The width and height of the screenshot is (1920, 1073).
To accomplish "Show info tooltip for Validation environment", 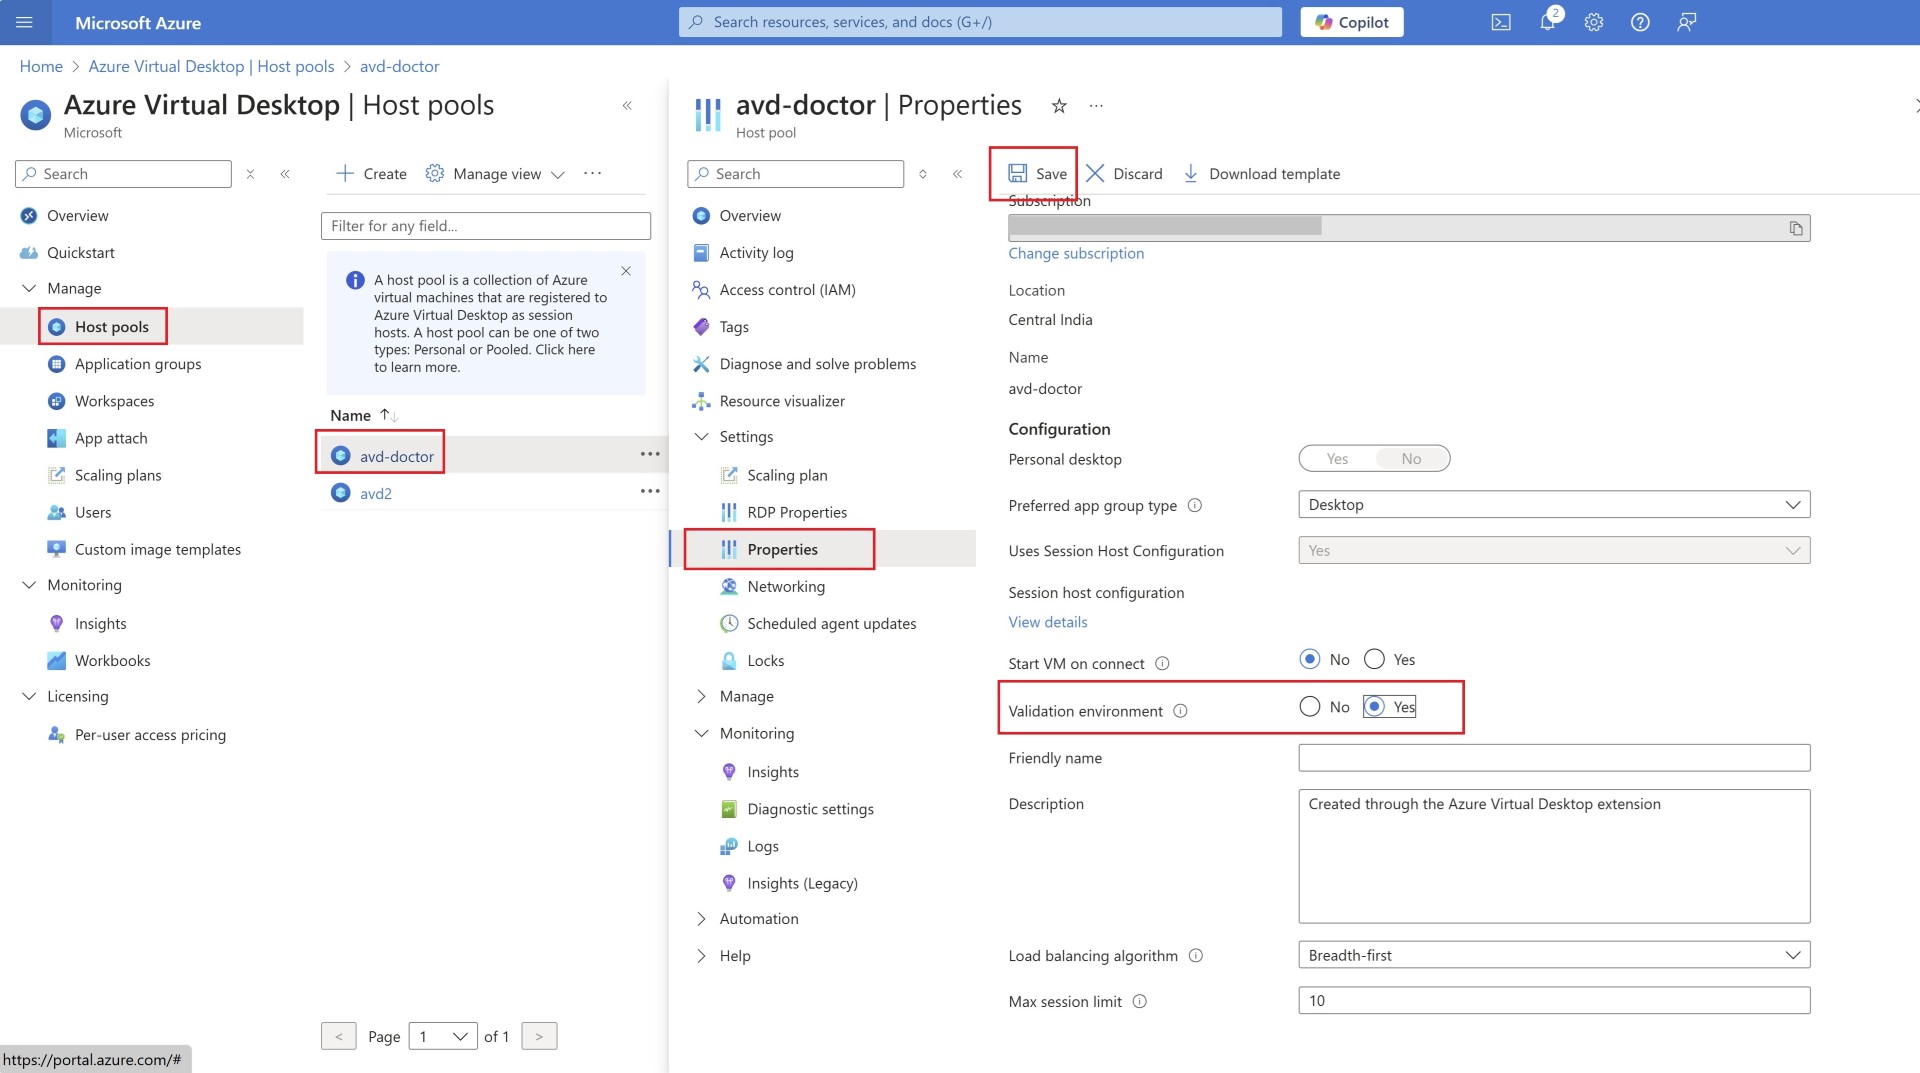I will tap(1180, 711).
